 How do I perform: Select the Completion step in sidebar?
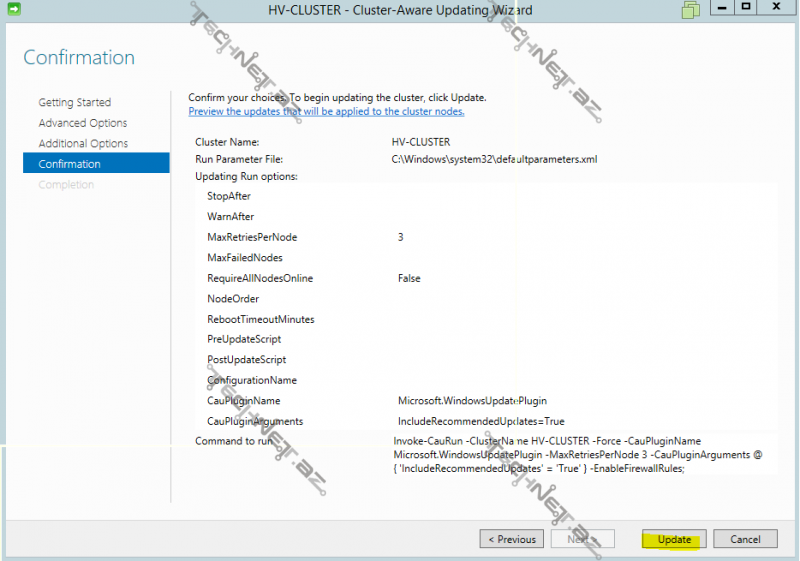pos(66,185)
